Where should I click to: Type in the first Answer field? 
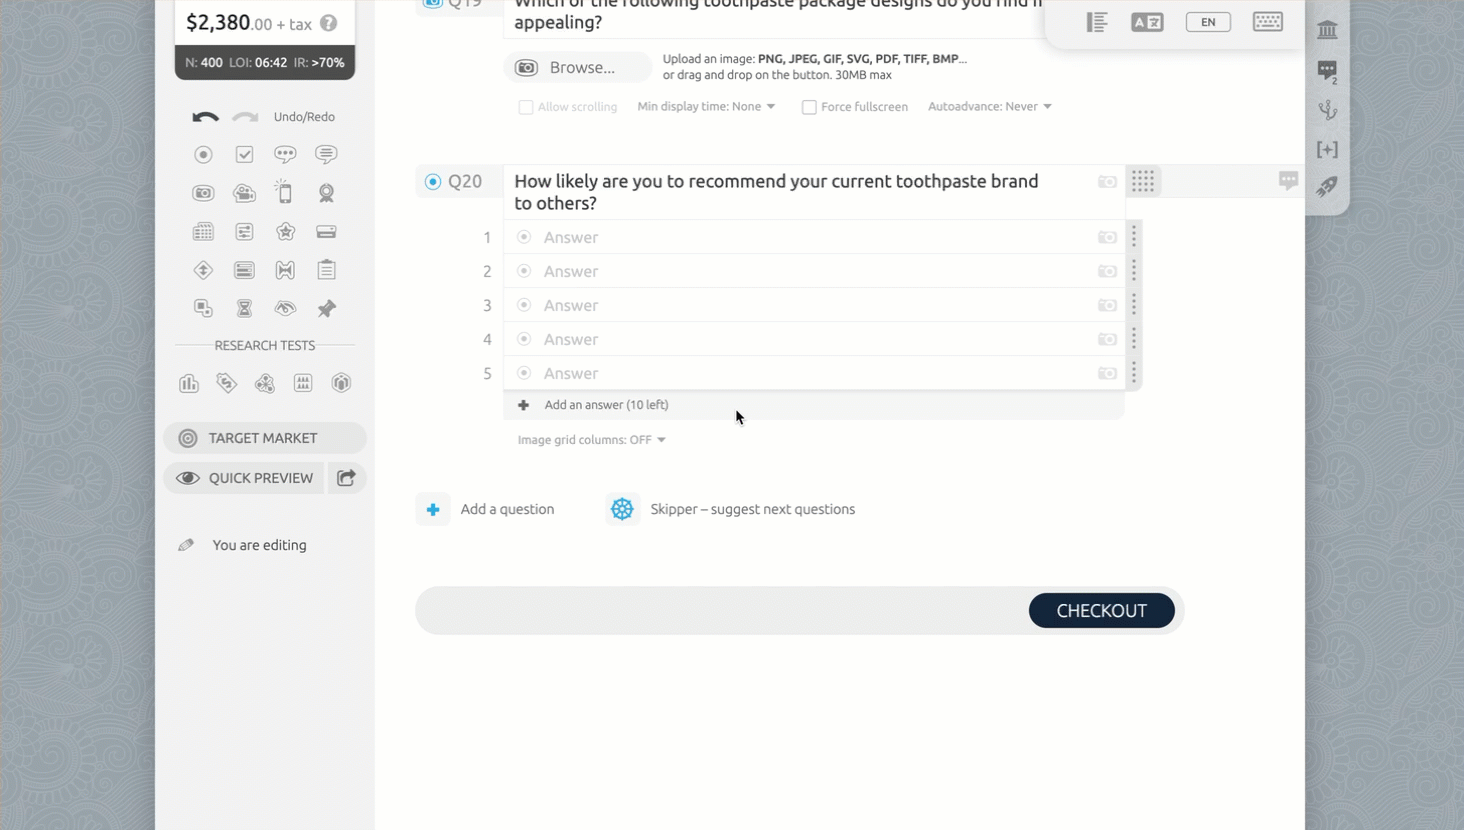pos(800,237)
